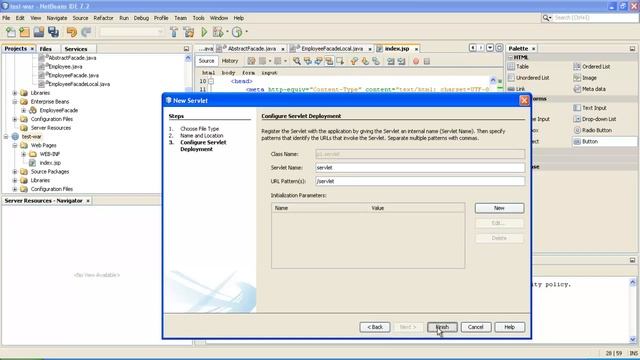Click the fold toggle on line 10
This screenshot has width=640, height=360.
(x=211, y=81)
